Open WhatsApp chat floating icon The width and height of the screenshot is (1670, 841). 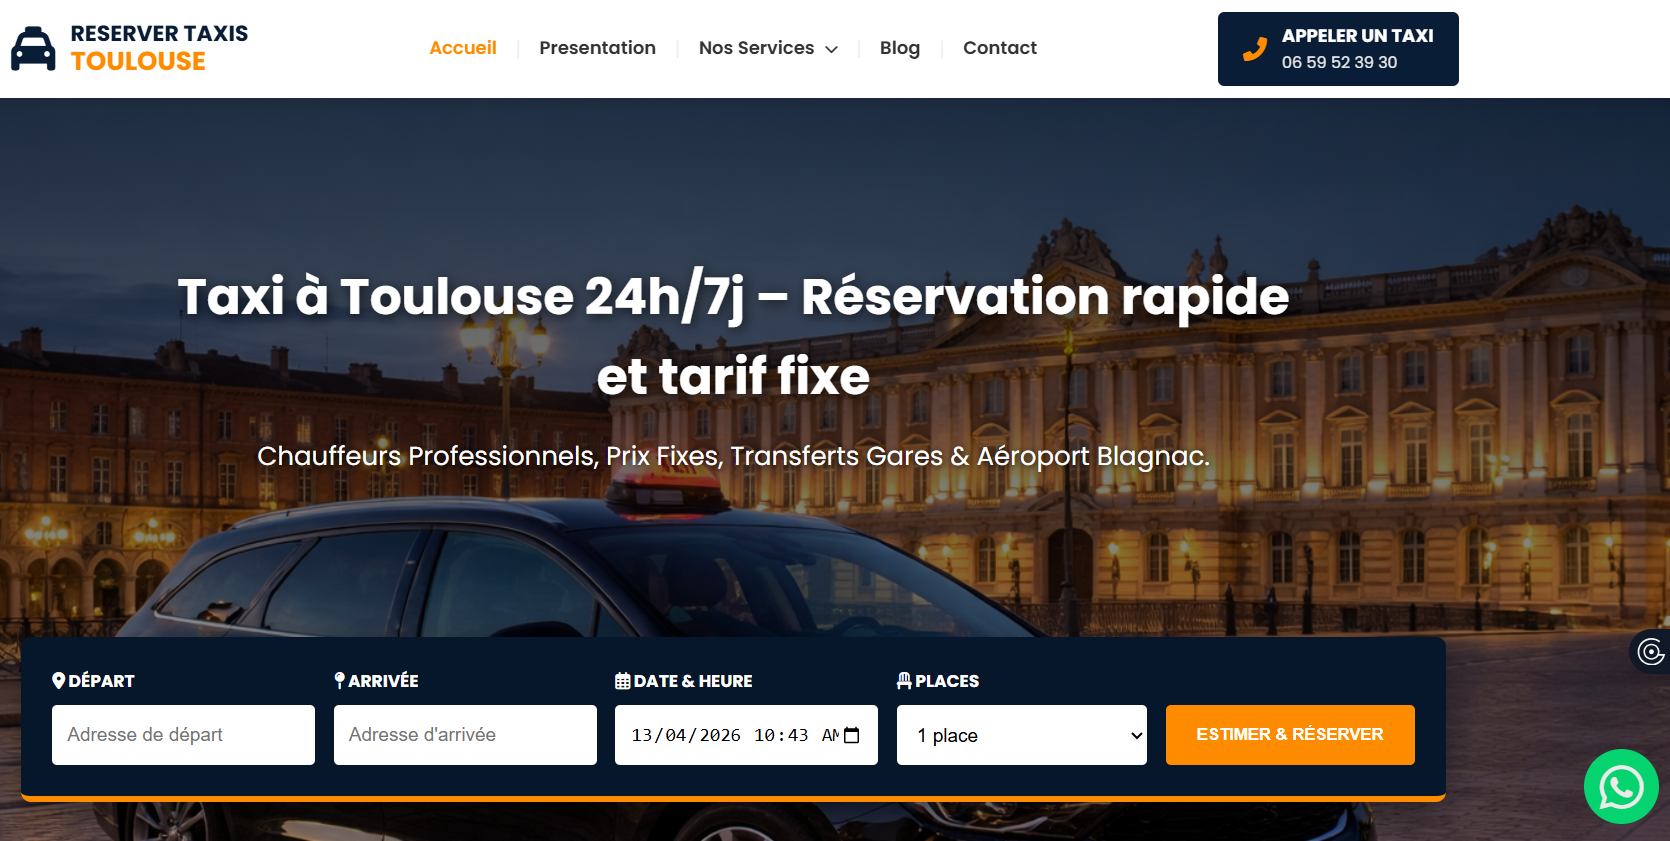click(x=1621, y=787)
